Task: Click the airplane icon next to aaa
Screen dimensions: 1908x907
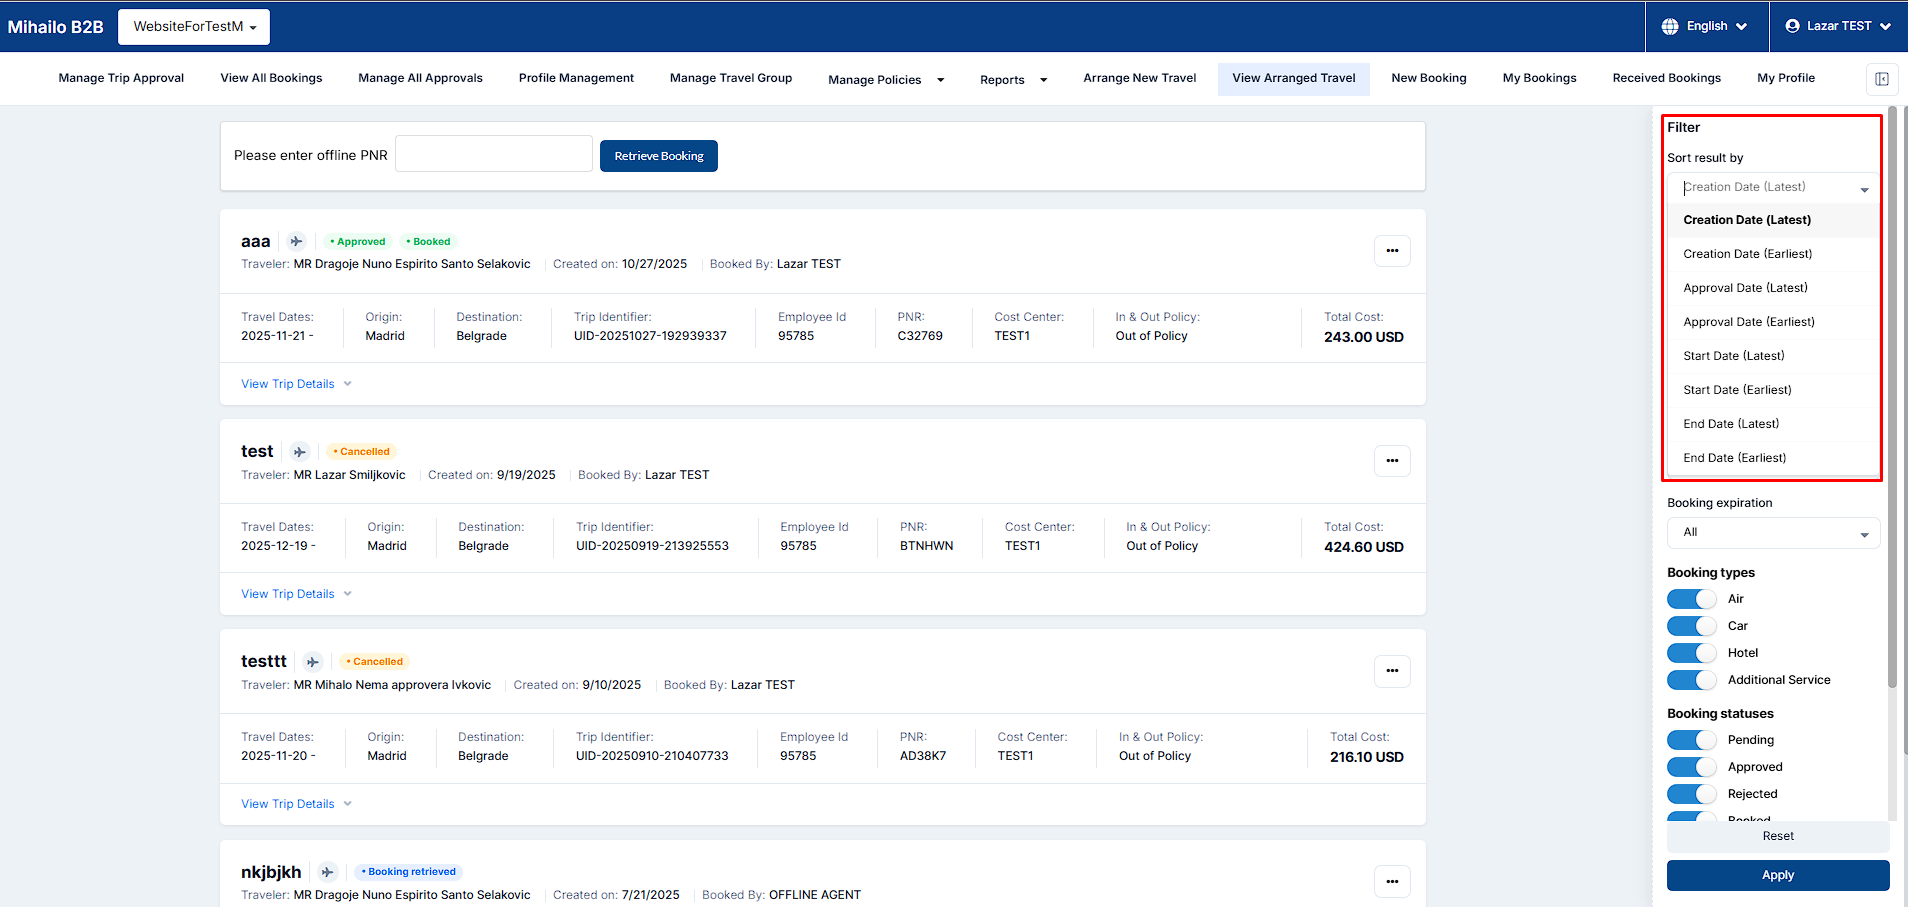Action: pos(296,241)
